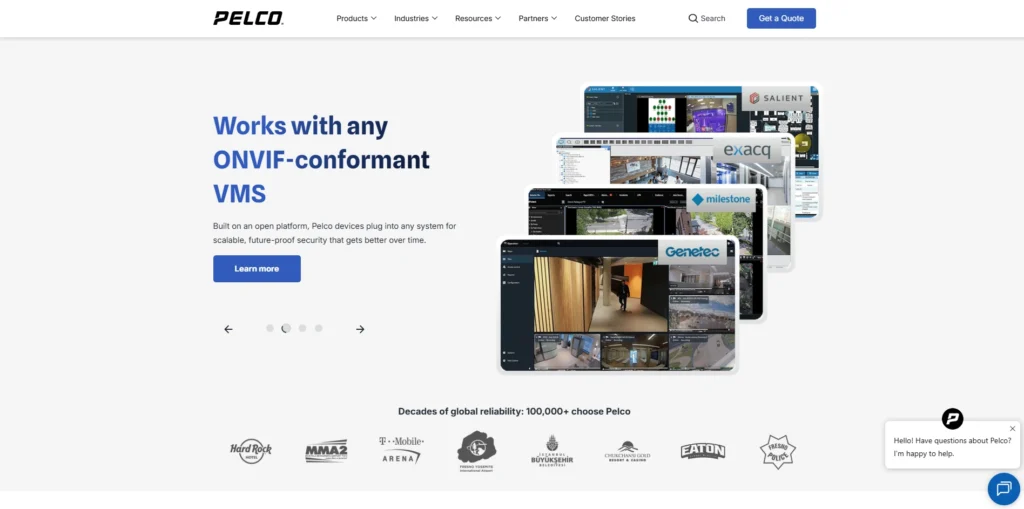Click the Hard Rock Hotel logo
The height and width of the screenshot is (509, 1024).
(251, 450)
